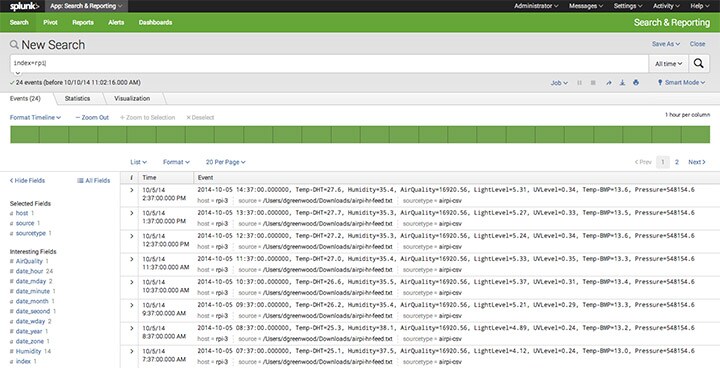The image size is (720, 368).
Task: Stop the search job
Action: pos(593,83)
